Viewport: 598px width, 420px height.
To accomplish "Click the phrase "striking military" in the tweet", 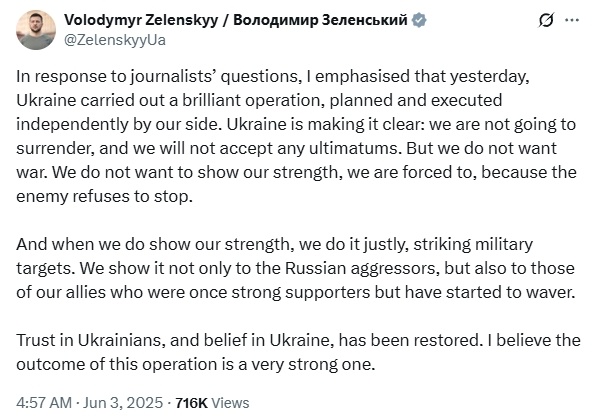I will pos(473,245).
